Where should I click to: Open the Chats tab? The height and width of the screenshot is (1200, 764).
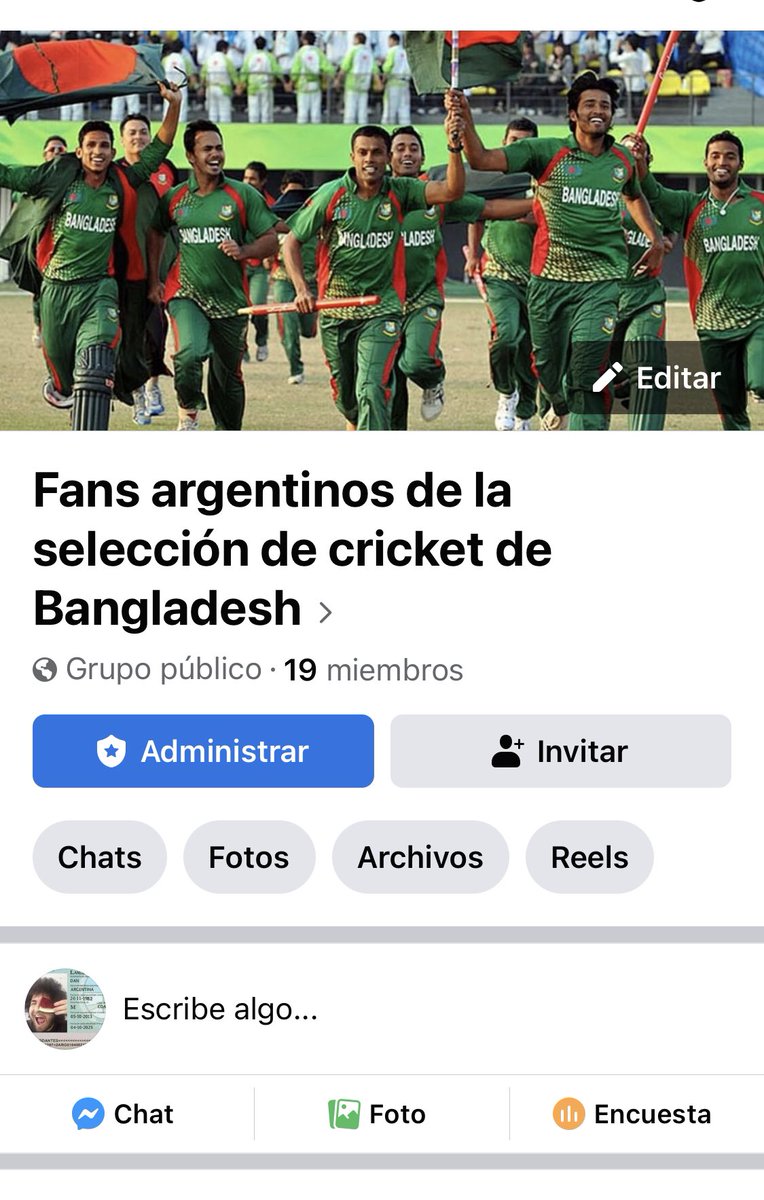pyautogui.click(x=100, y=857)
